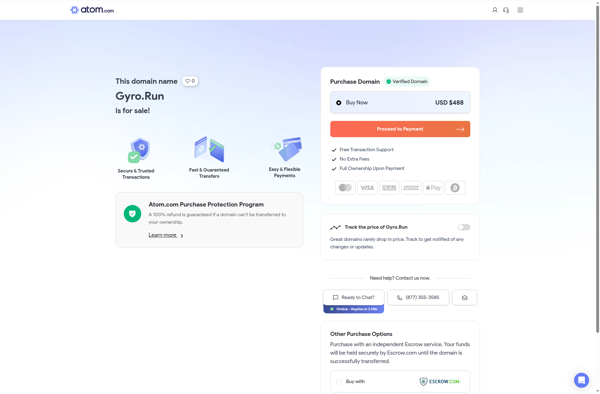This screenshot has height=394, width=600.
Task: Click the Apple Pay payment icon
Action: click(x=433, y=188)
